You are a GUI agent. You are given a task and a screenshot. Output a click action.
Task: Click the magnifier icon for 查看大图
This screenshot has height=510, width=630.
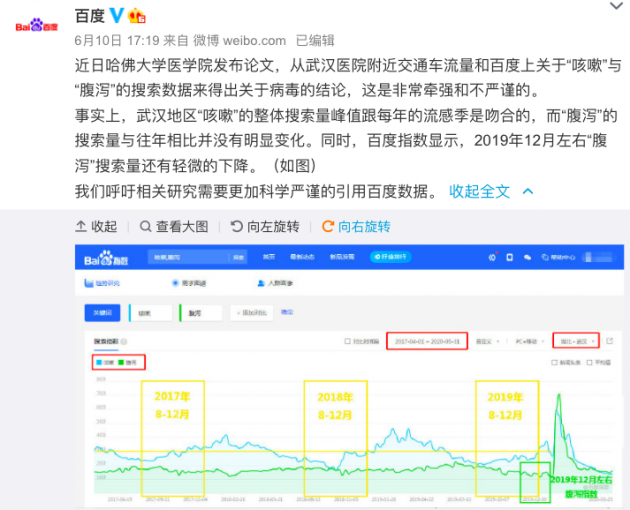pos(145,227)
